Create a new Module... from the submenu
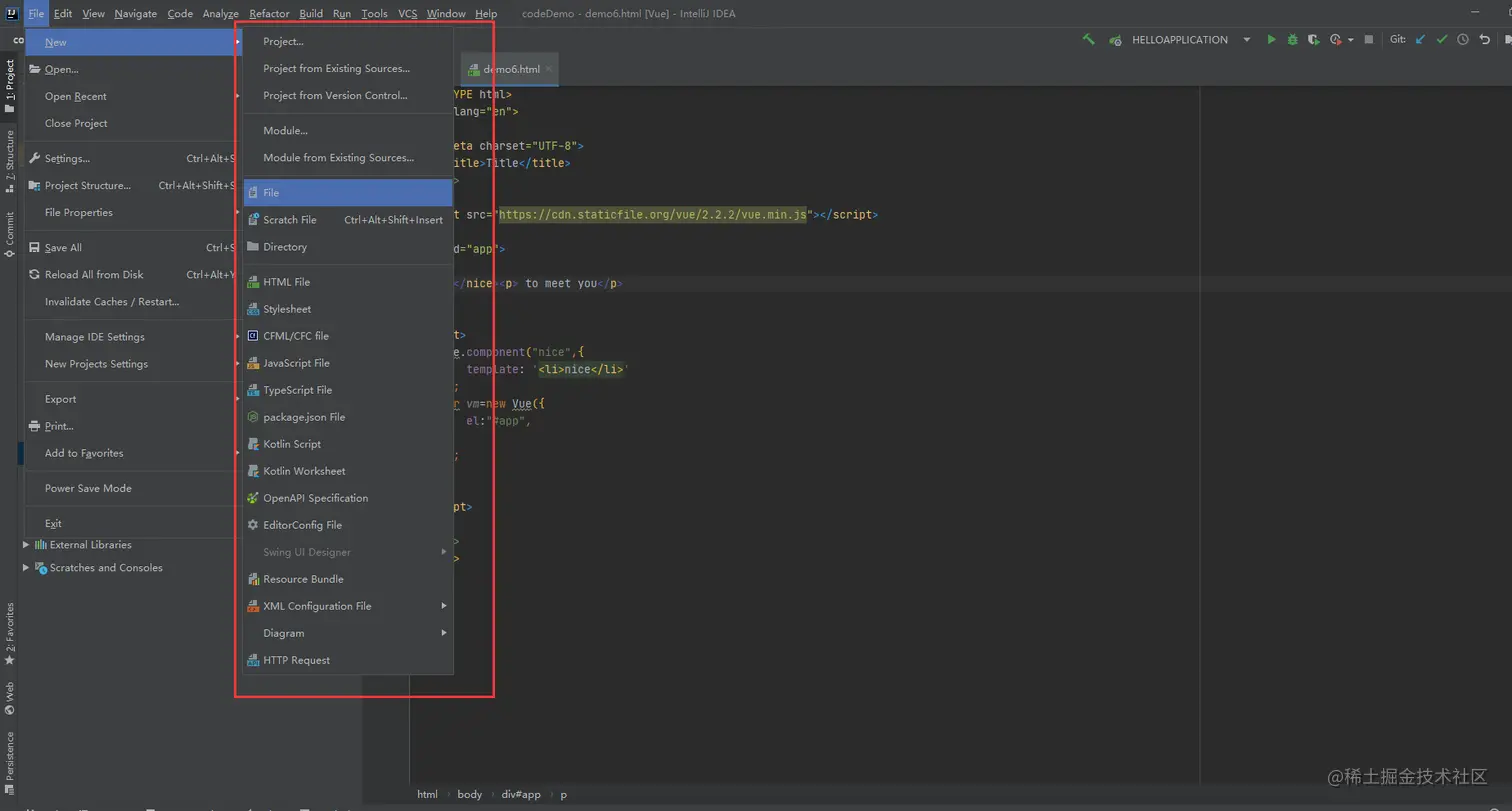 [x=348, y=131]
